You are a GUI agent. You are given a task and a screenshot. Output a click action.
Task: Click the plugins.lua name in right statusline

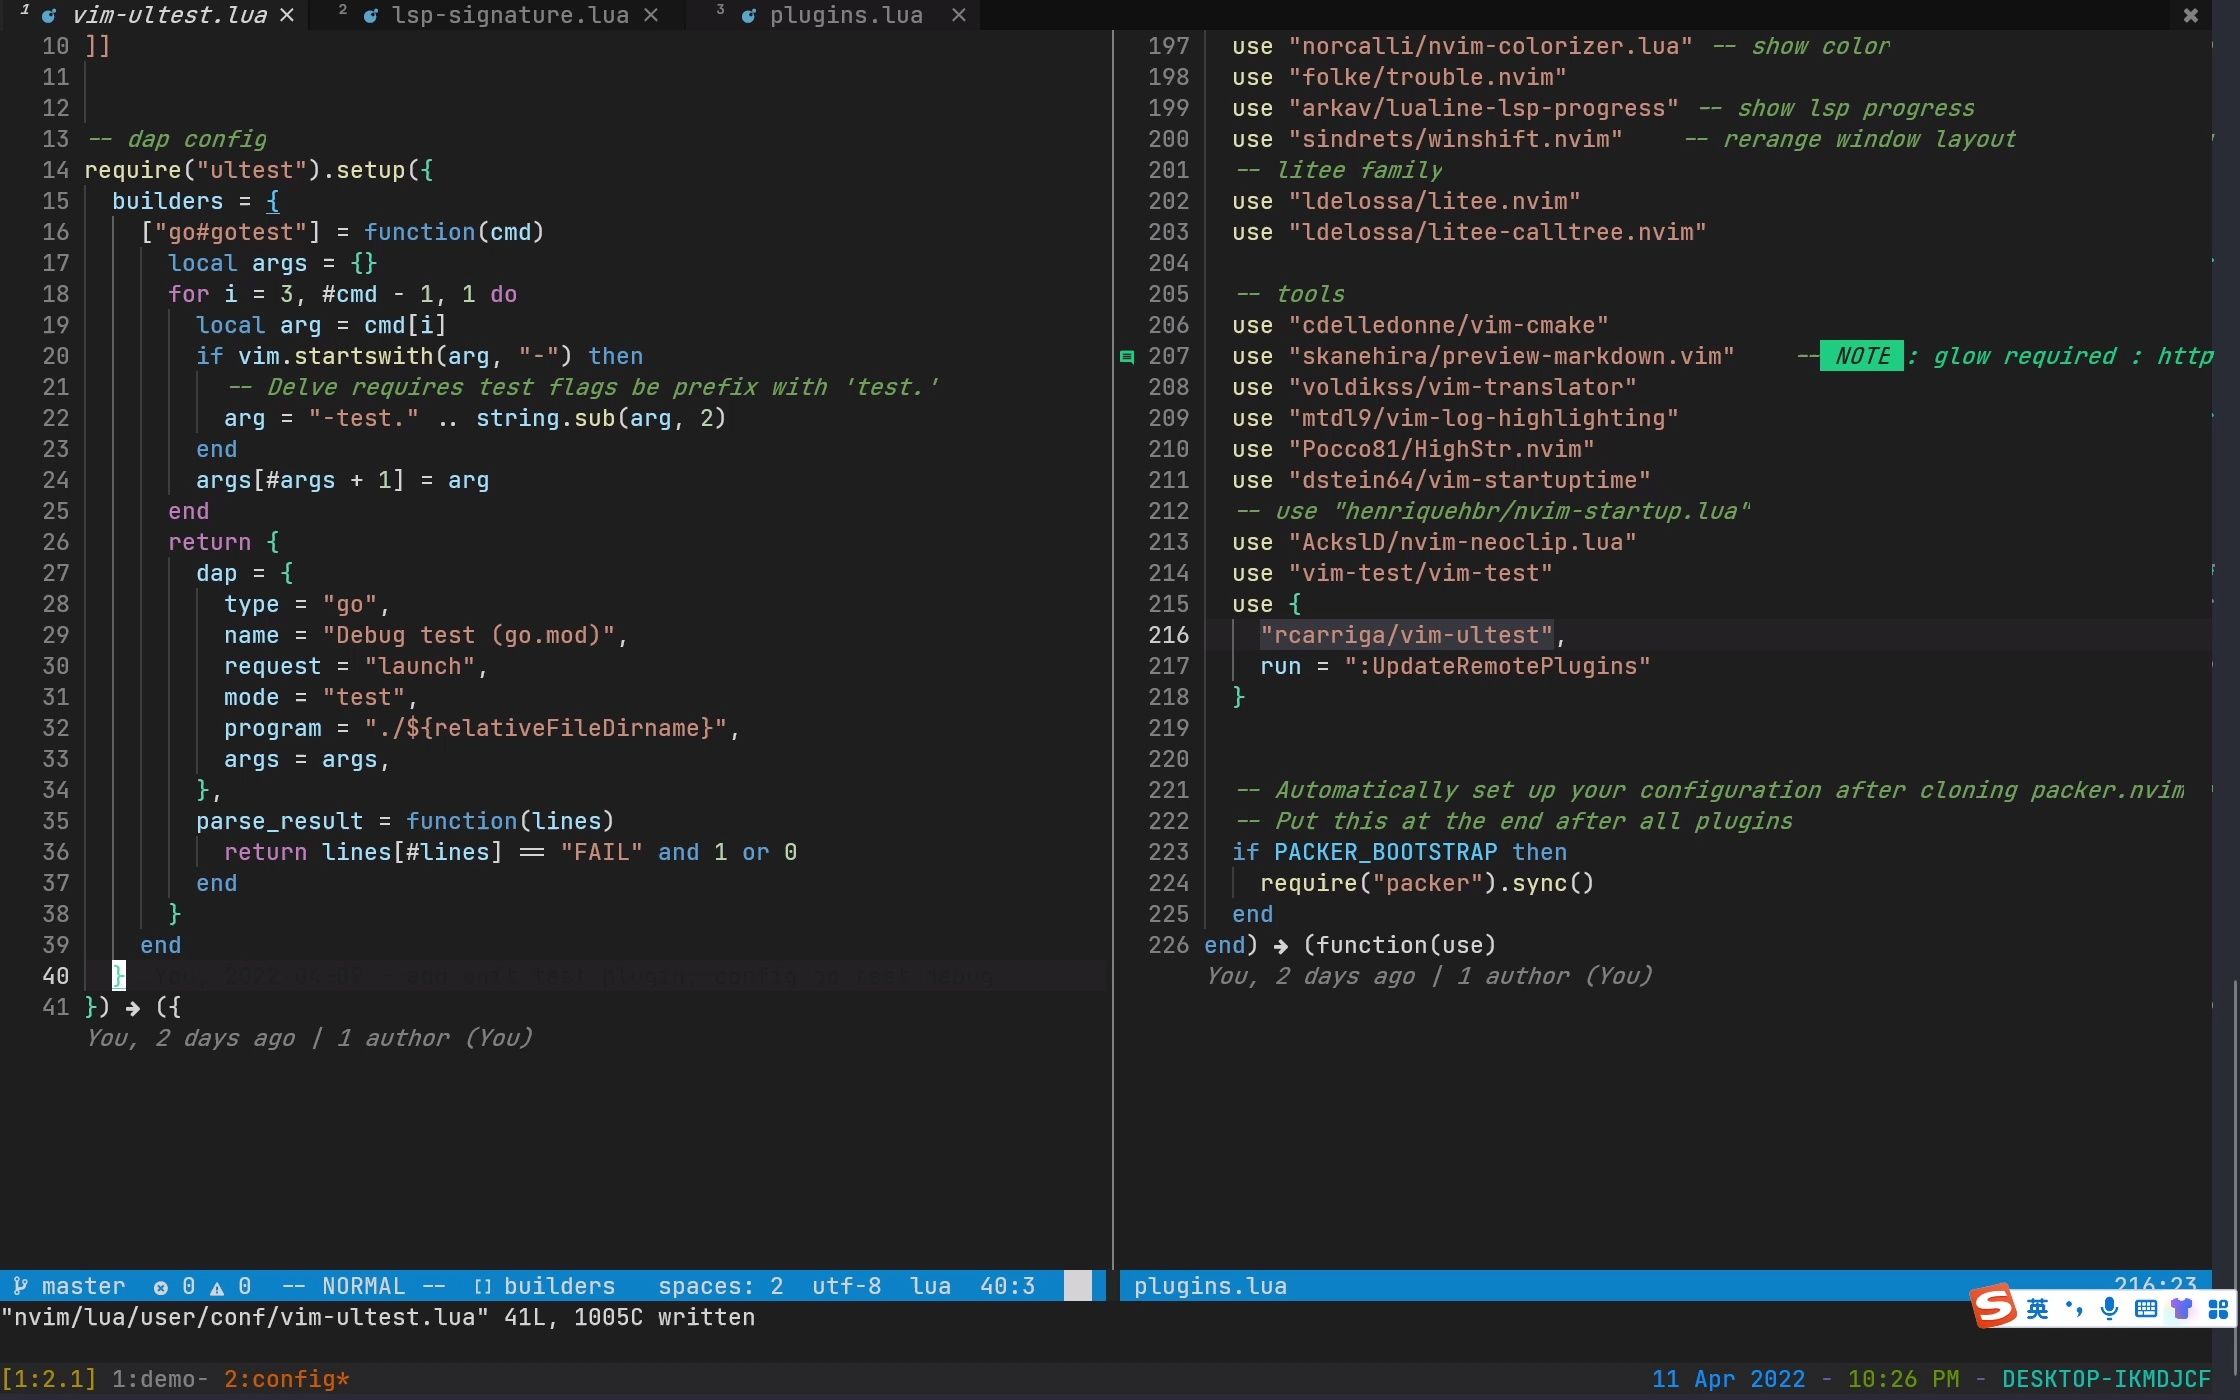coord(1210,1286)
